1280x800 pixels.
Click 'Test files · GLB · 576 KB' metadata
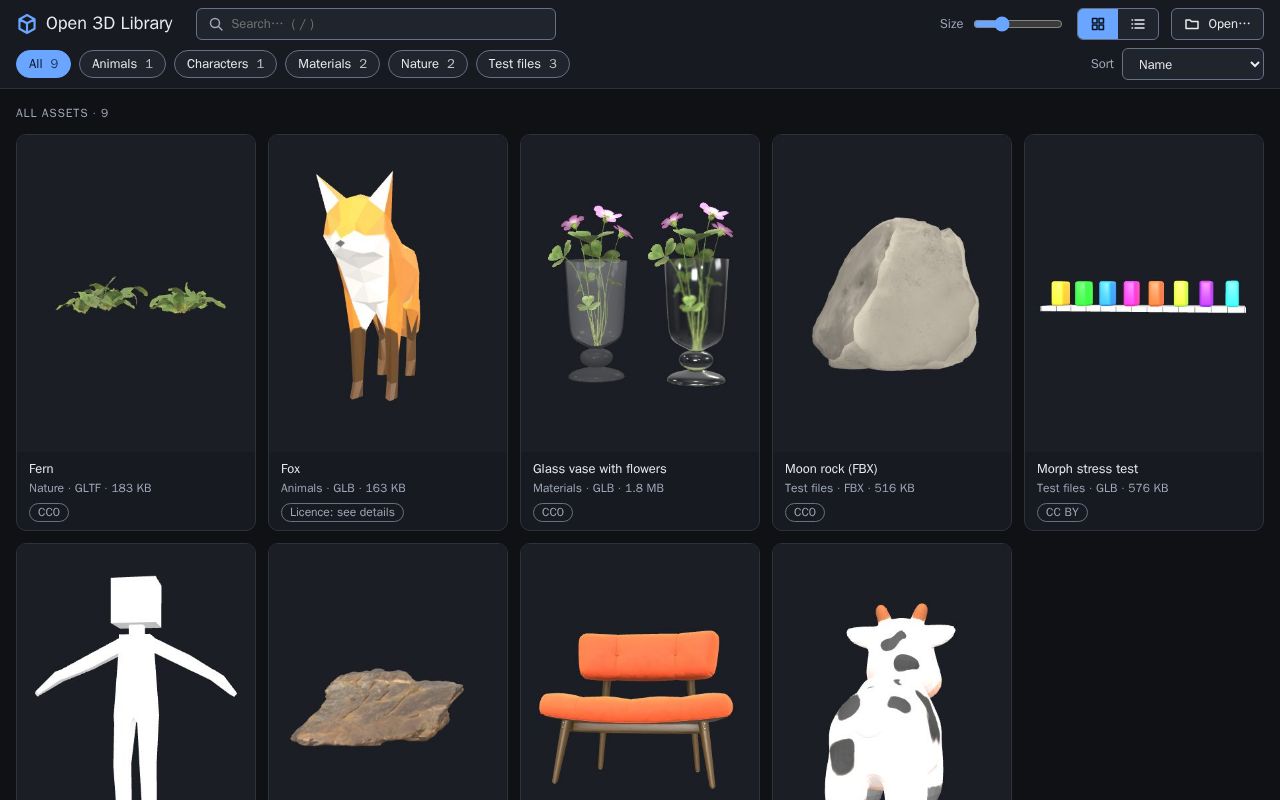click(1102, 488)
